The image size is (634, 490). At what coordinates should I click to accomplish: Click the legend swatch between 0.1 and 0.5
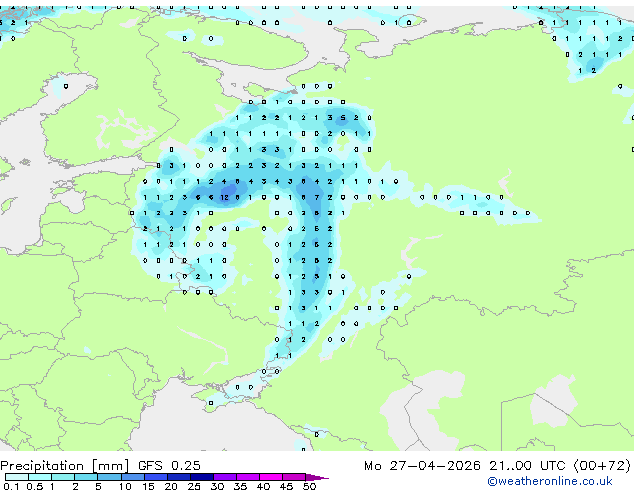pos(17,477)
